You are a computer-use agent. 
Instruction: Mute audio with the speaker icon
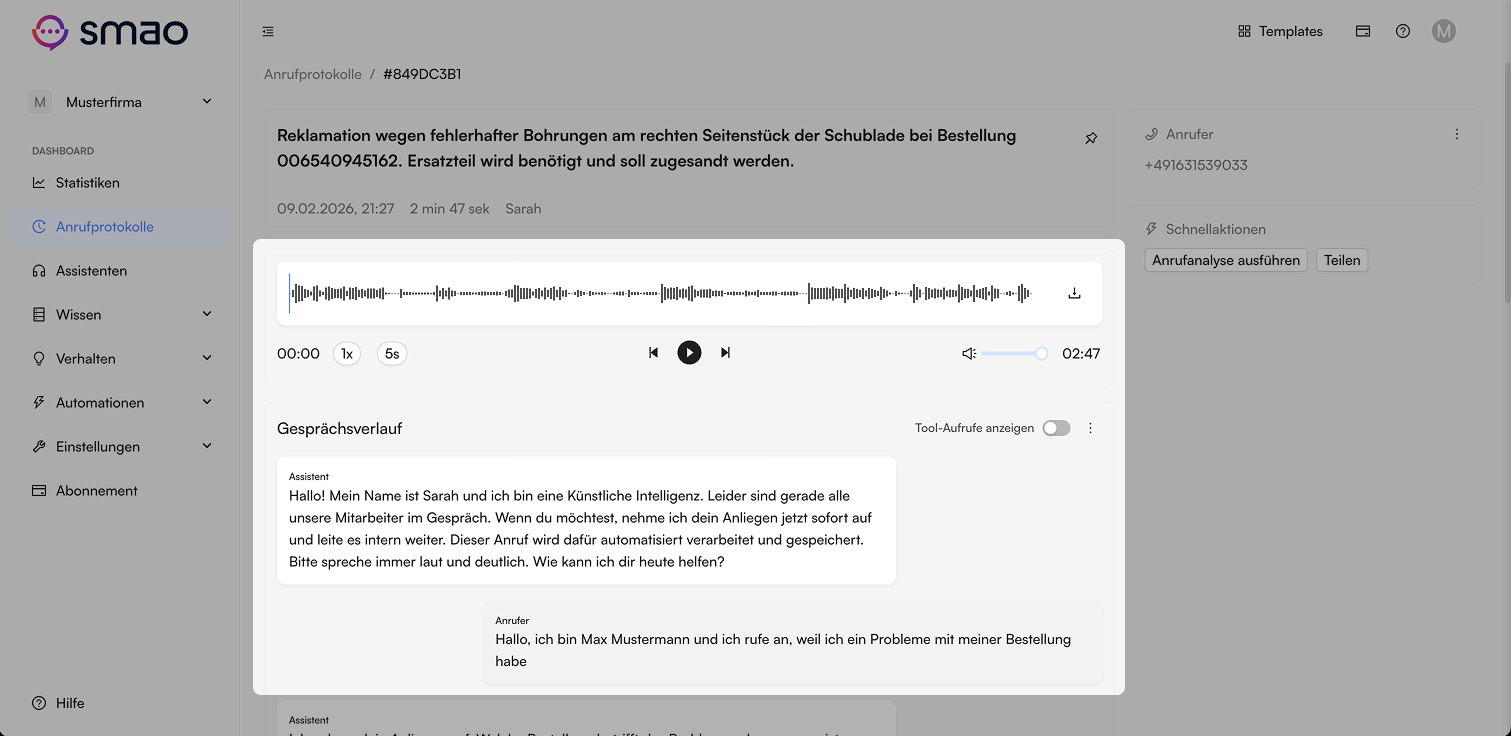pos(968,353)
